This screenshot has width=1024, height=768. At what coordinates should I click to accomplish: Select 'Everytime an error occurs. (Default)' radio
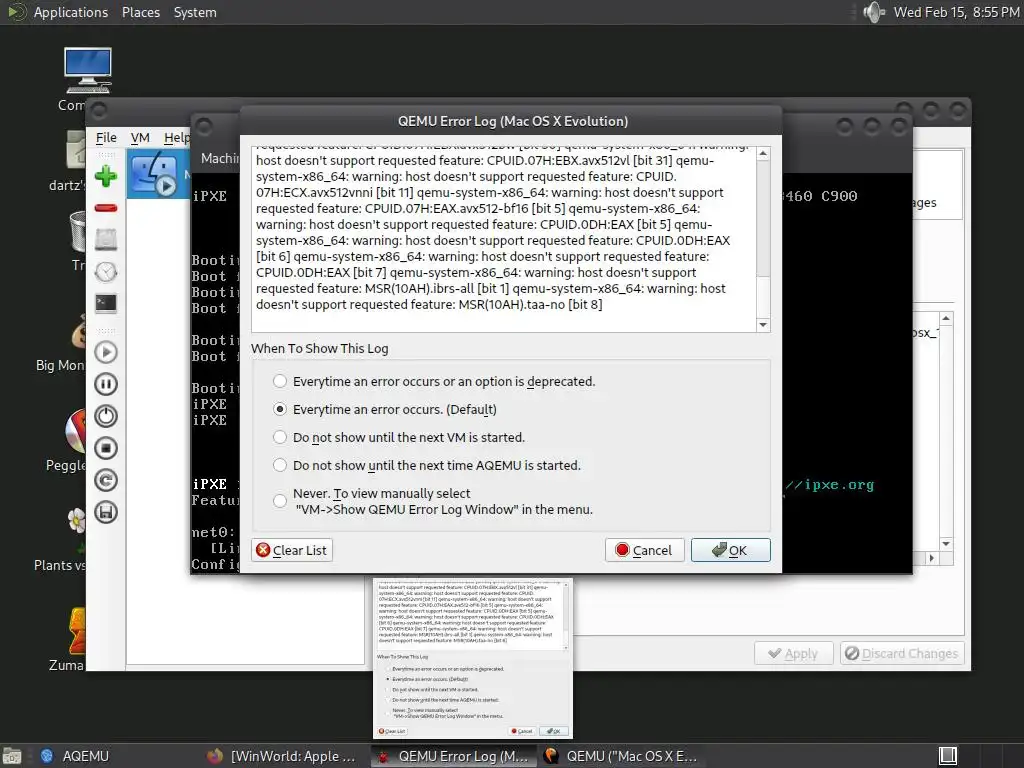coord(280,409)
